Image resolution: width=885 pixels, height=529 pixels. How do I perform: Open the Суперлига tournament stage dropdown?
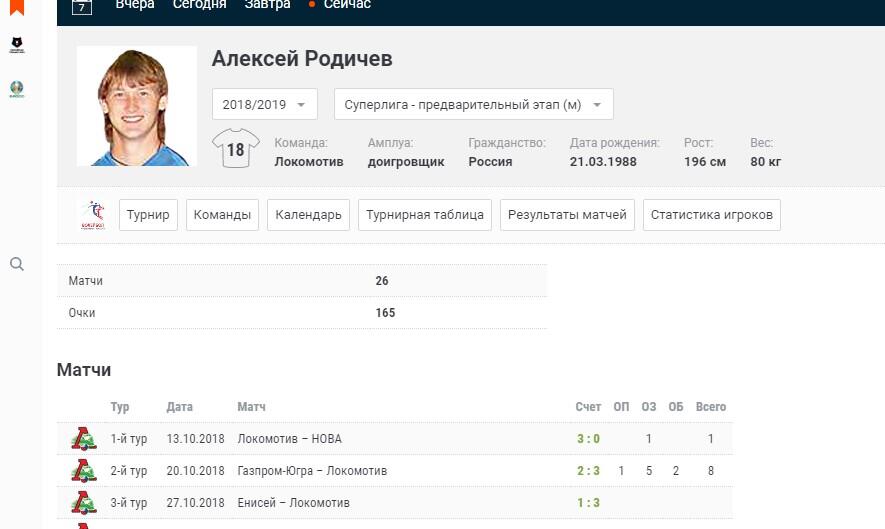point(473,105)
